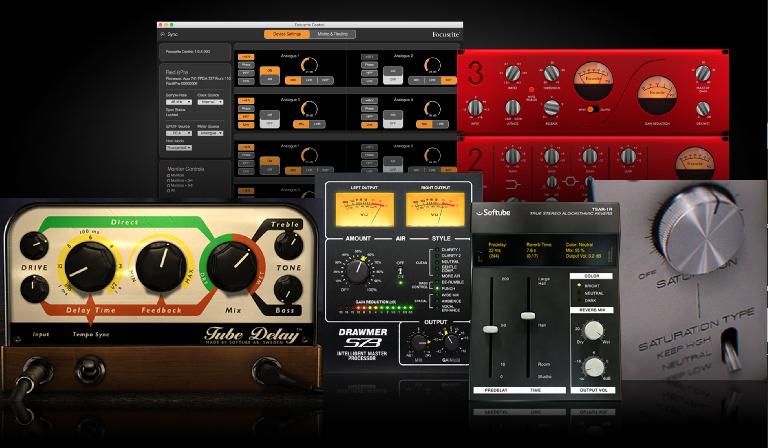Image resolution: width=768 pixels, height=448 pixels.
Task: Flip the Air switch on Drawmer S73
Action: tap(401, 272)
